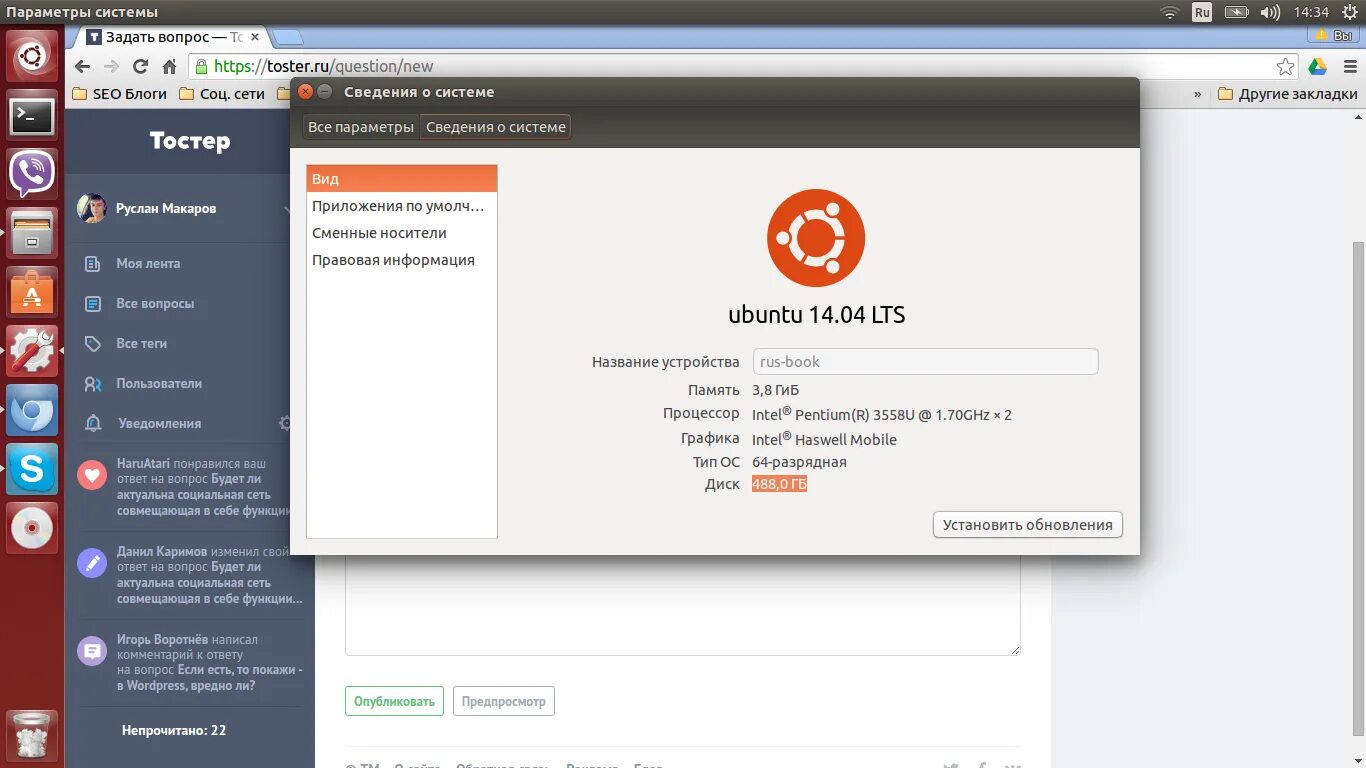
Task: Click the highlighted disk value 488,0 ГБ
Action: tap(779, 484)
